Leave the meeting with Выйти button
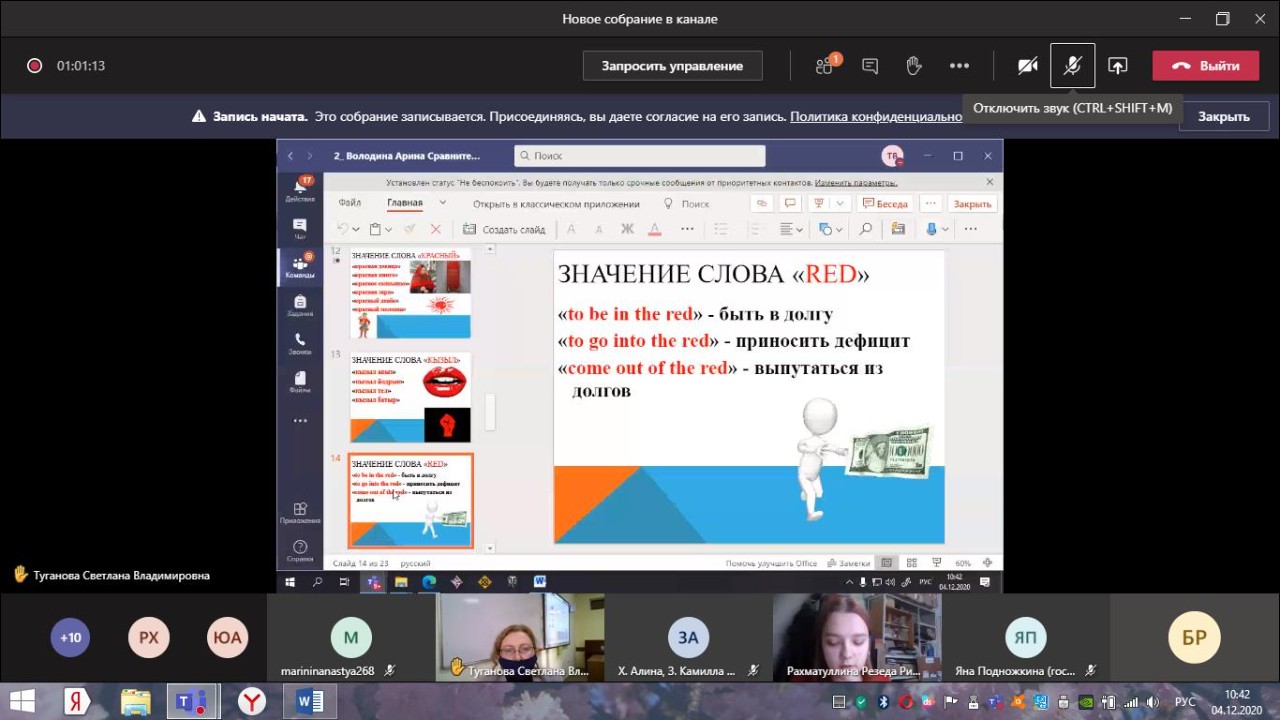 pos(1205,66)
